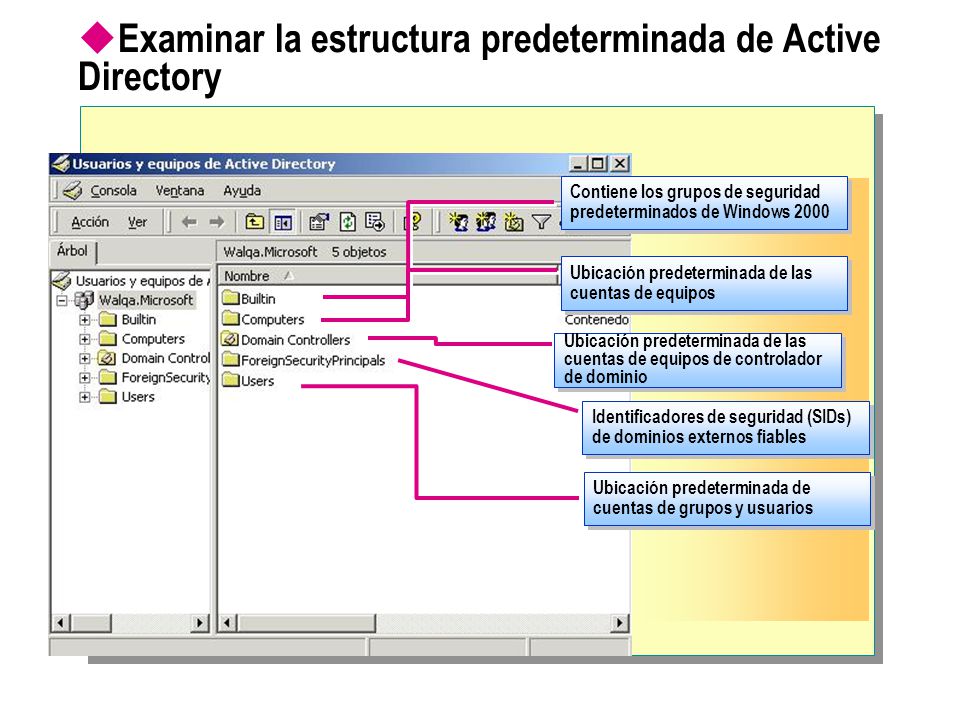Select Users in the tree pane
Viewport: 960px width, 720px height.
138,397
